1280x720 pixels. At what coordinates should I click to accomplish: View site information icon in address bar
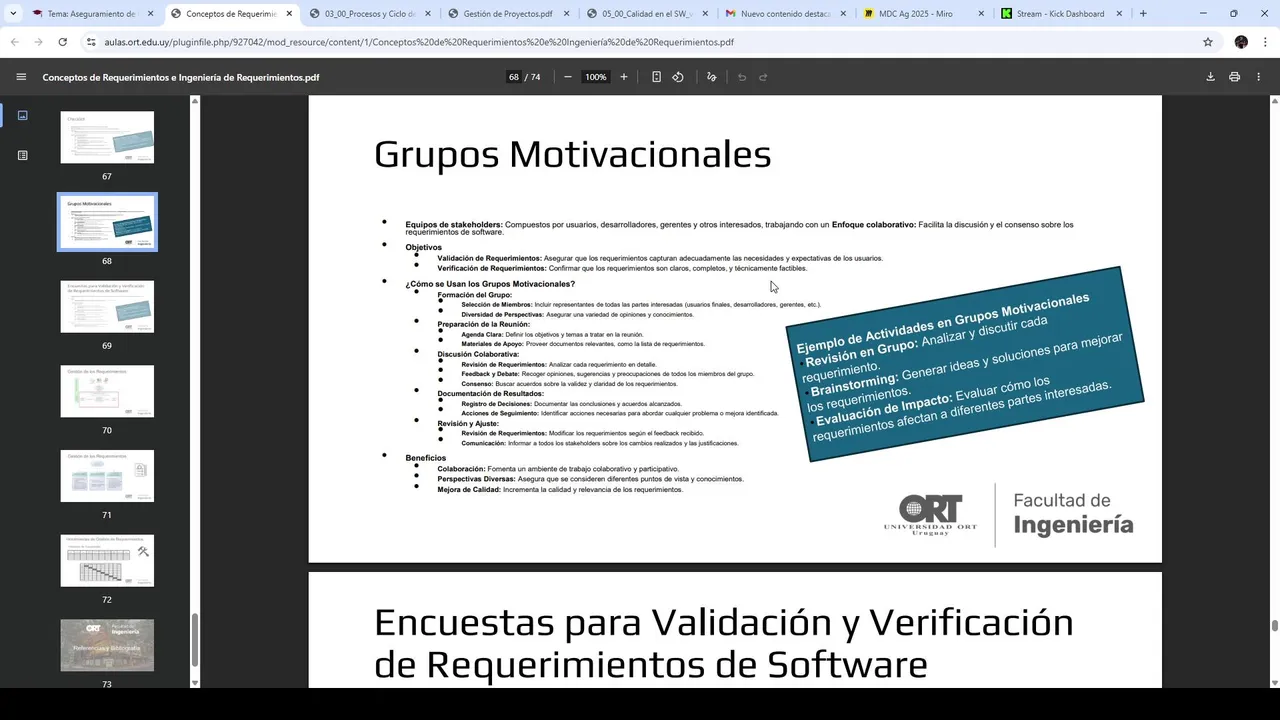pos(91,42)
